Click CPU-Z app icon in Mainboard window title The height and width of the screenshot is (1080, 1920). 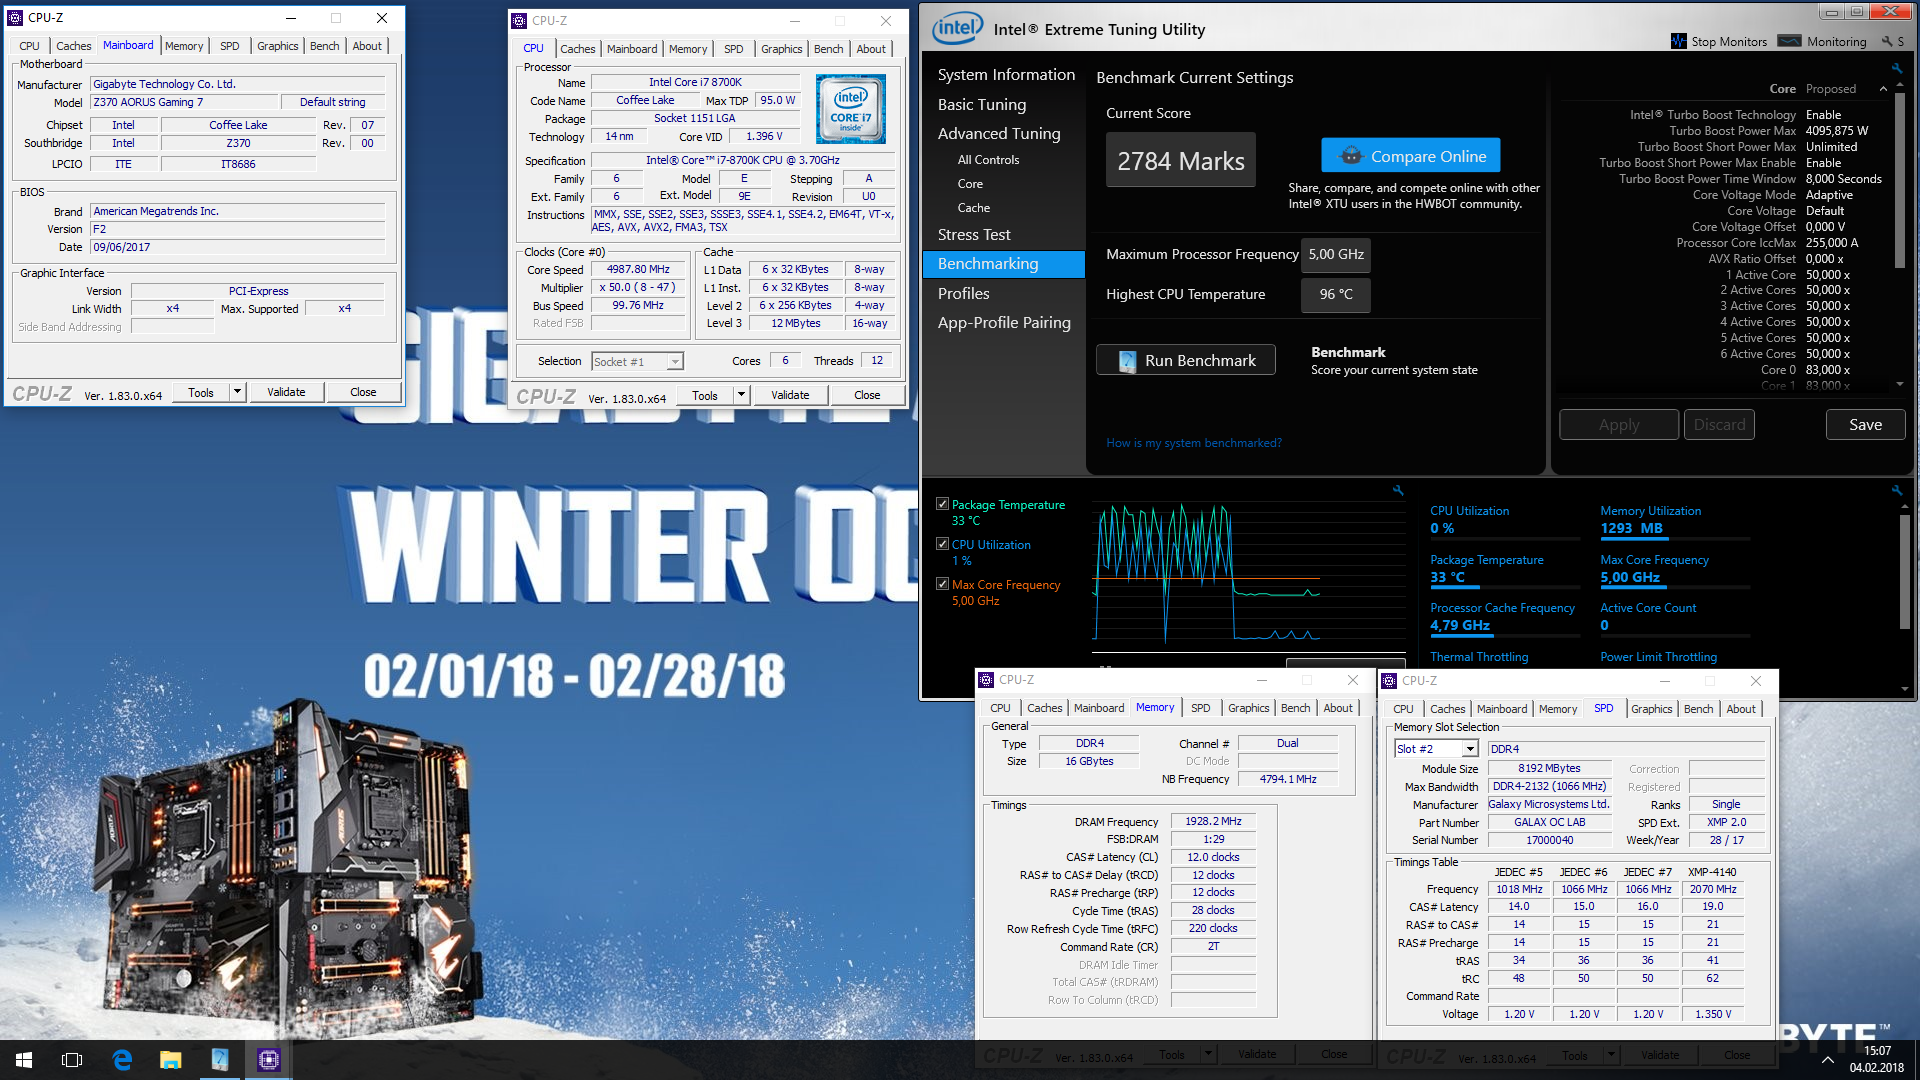(x=15, y=17)
